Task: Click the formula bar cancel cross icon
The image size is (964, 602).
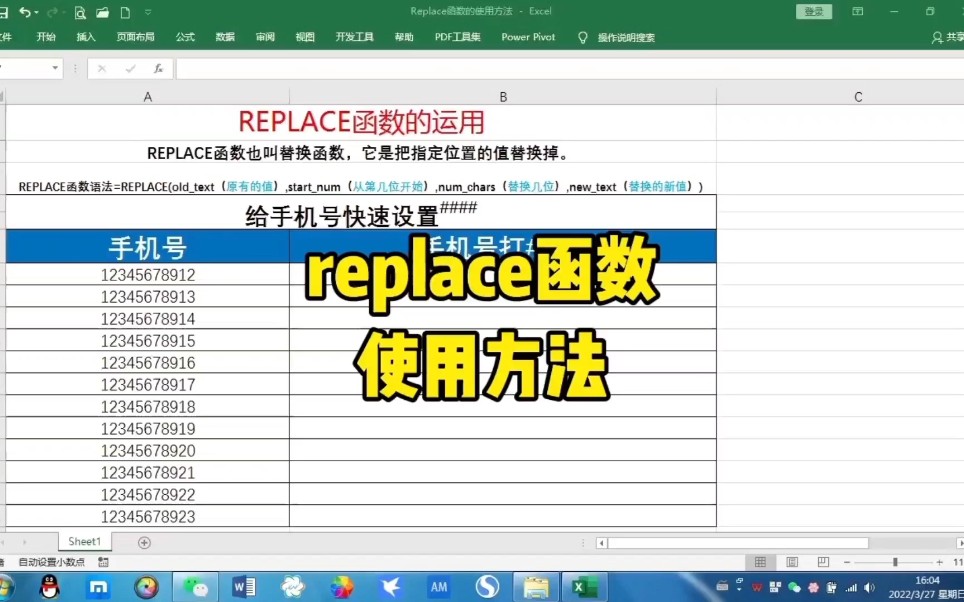Action: 100,68
